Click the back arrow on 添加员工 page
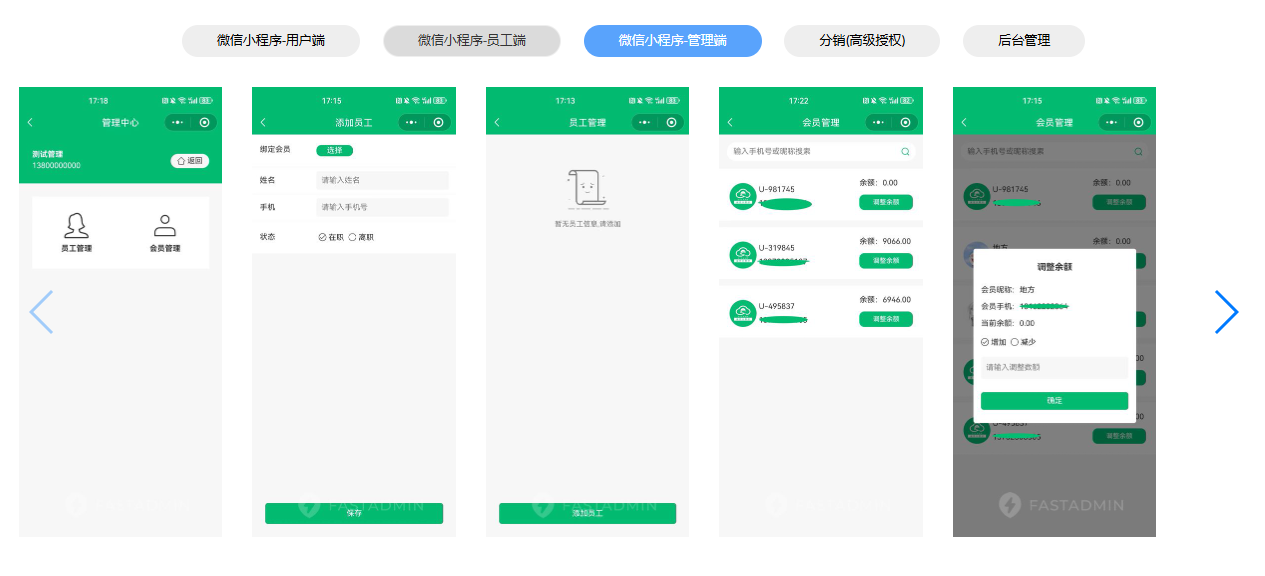This screenshot has width=1265, height=576. 265,122
